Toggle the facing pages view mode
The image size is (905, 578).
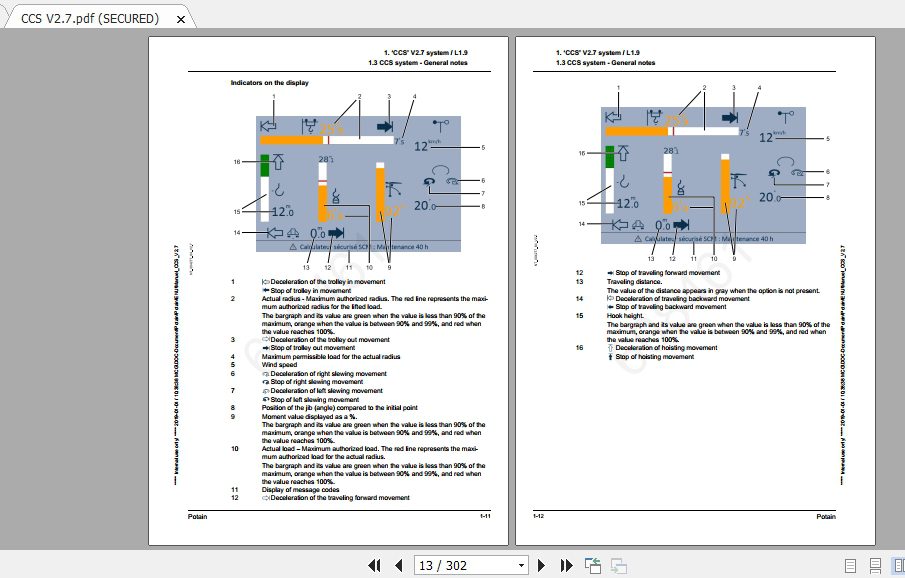pyautogui.click(x=899, y=565)
